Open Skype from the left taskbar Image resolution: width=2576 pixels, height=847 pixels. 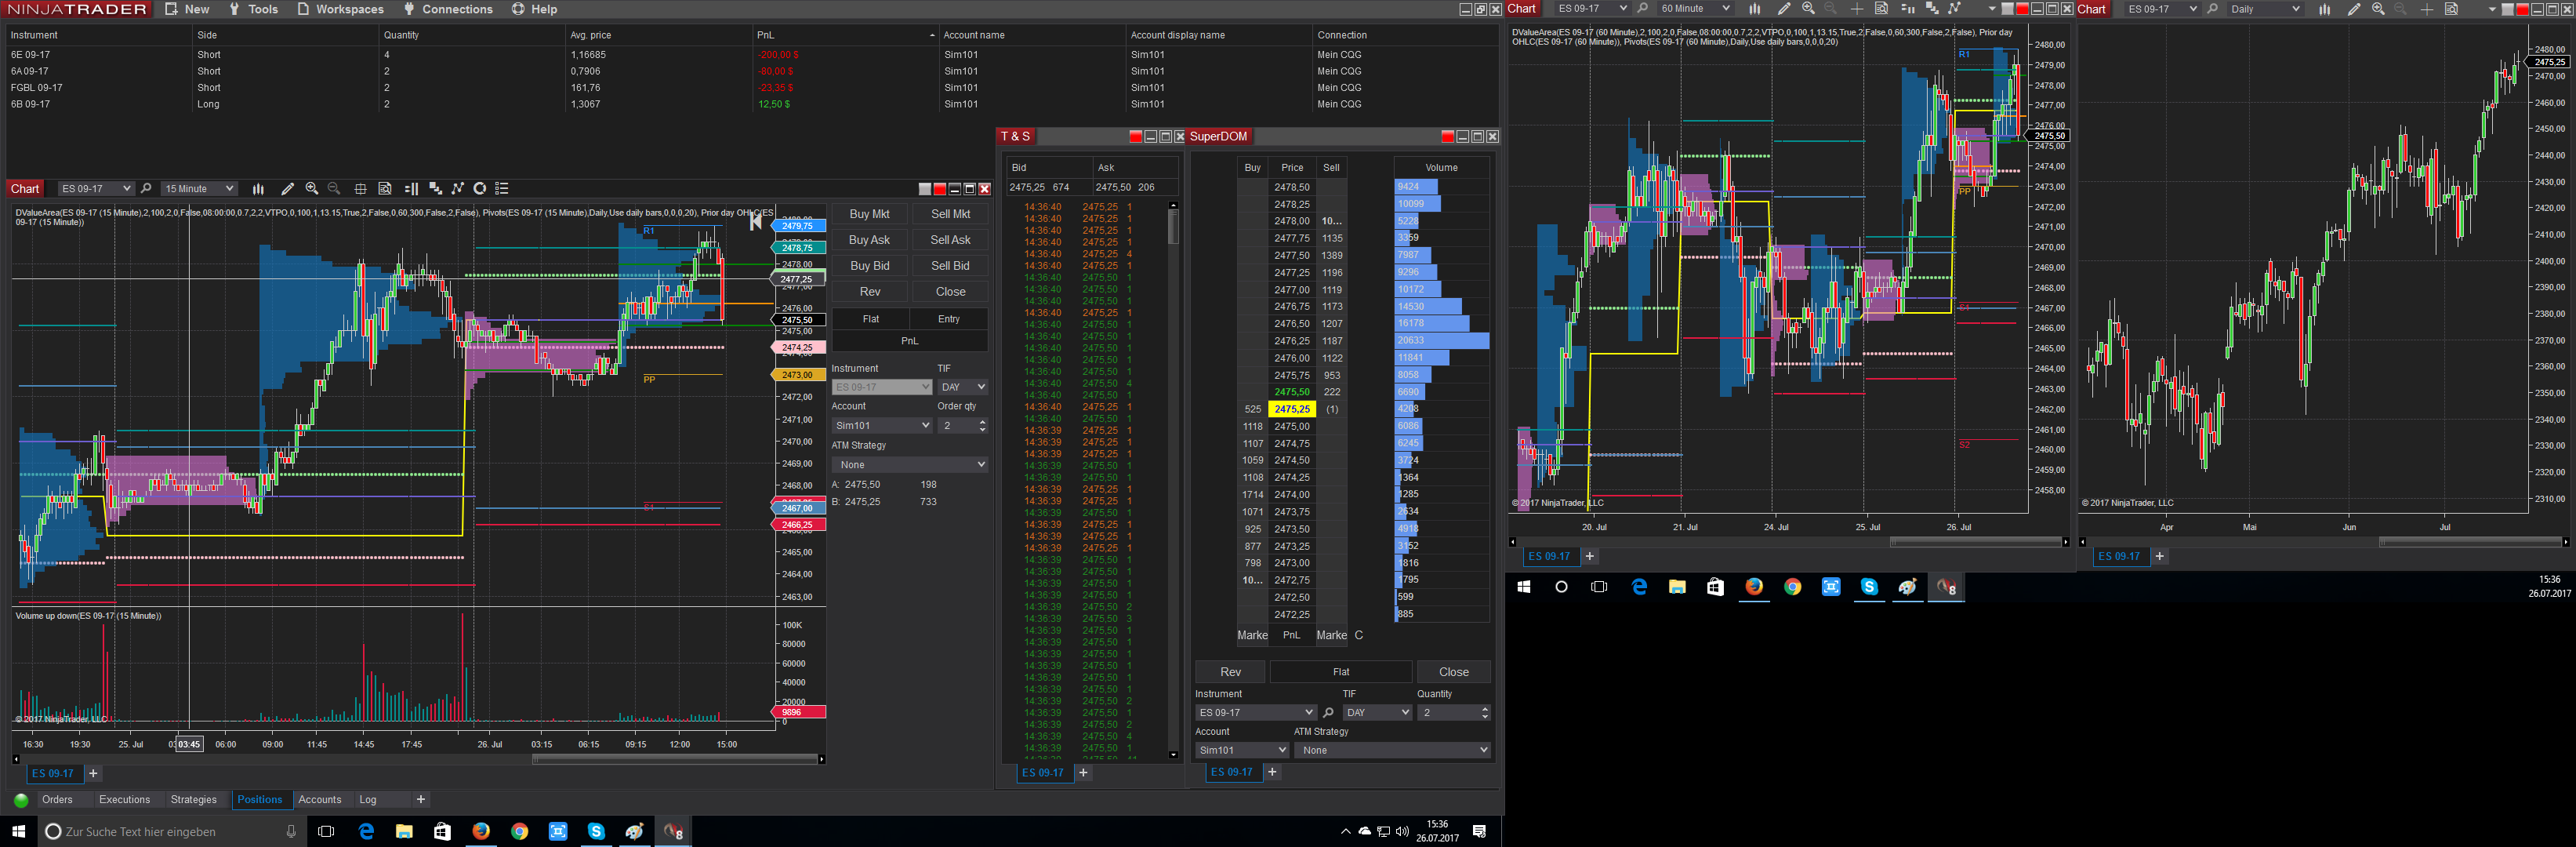click(x=596, y=831)
